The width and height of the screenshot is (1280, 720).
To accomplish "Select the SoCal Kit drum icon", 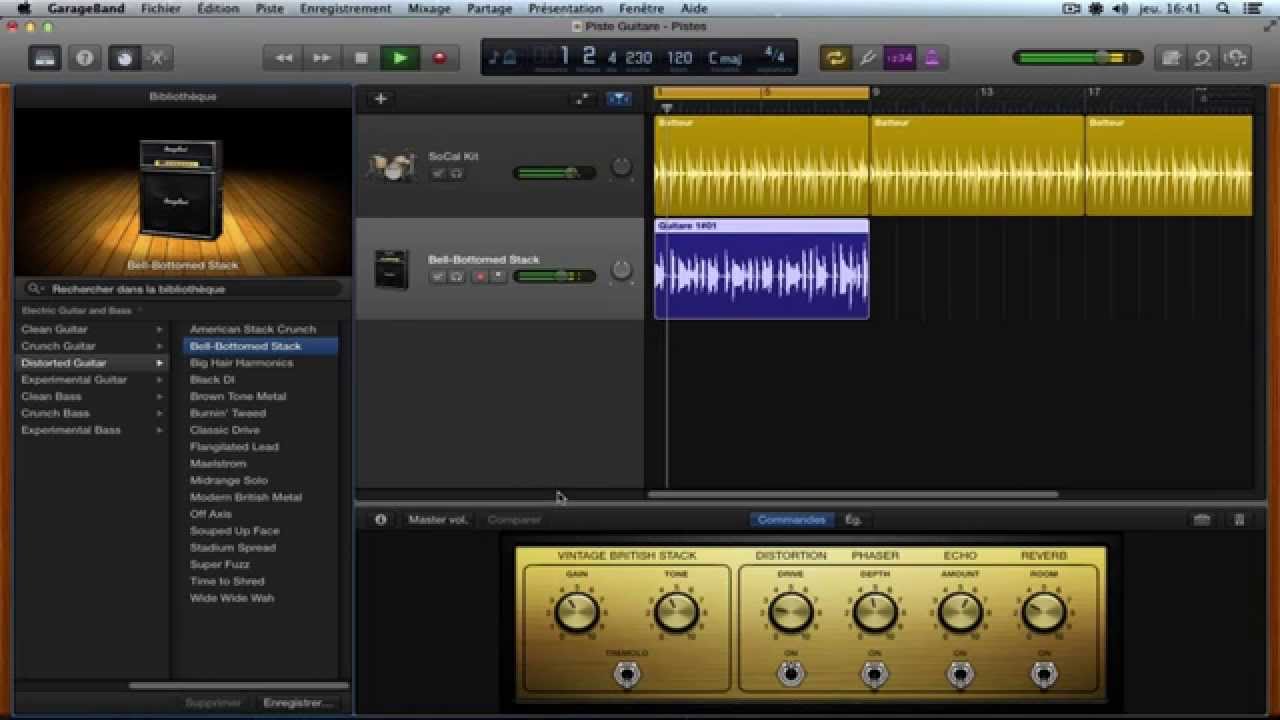I will [x=390, y=166].
